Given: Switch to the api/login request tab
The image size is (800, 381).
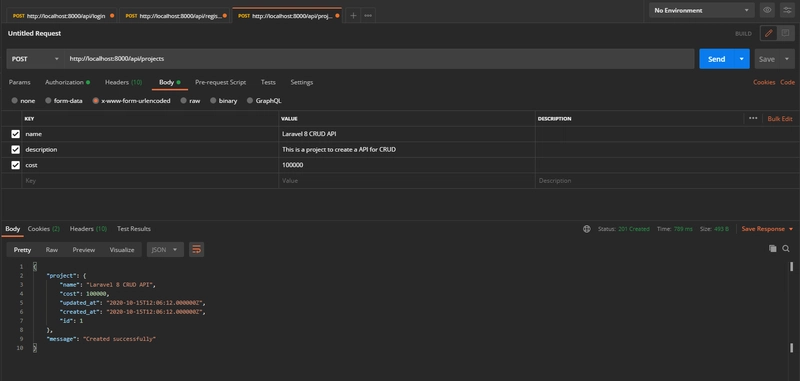Looking at the screenshot, I should coord(62,16).
